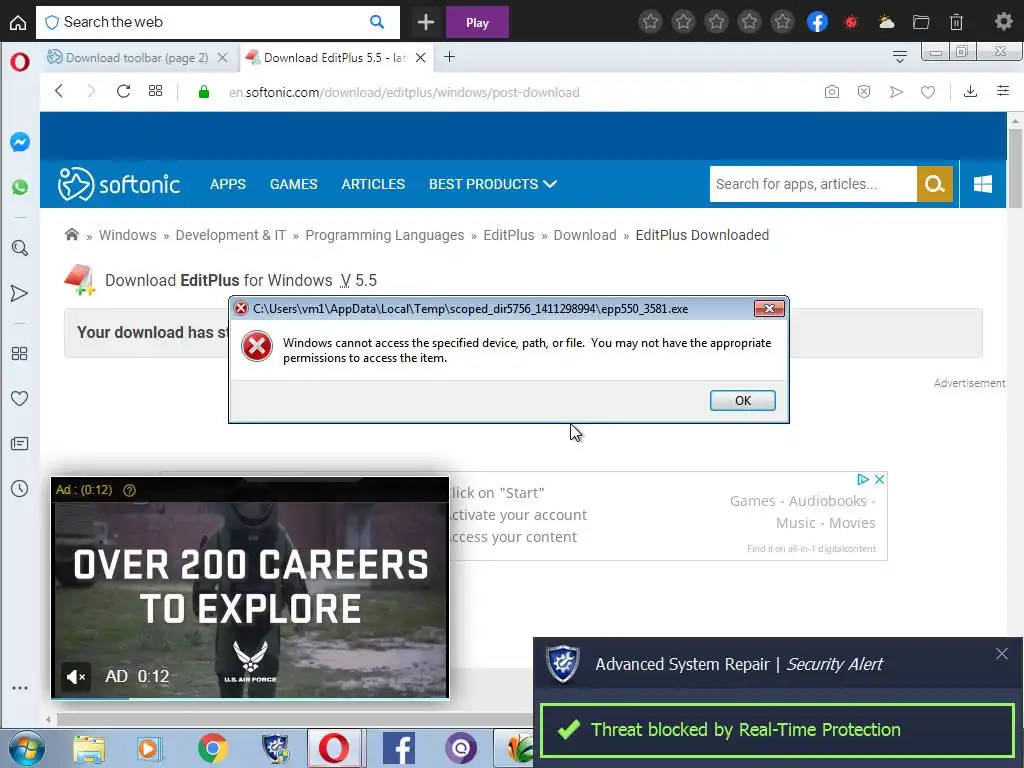The width and height of the screenshot is (1024, 768).
Task: Open personal news icon in sidebar
Action: coord(20,444)
